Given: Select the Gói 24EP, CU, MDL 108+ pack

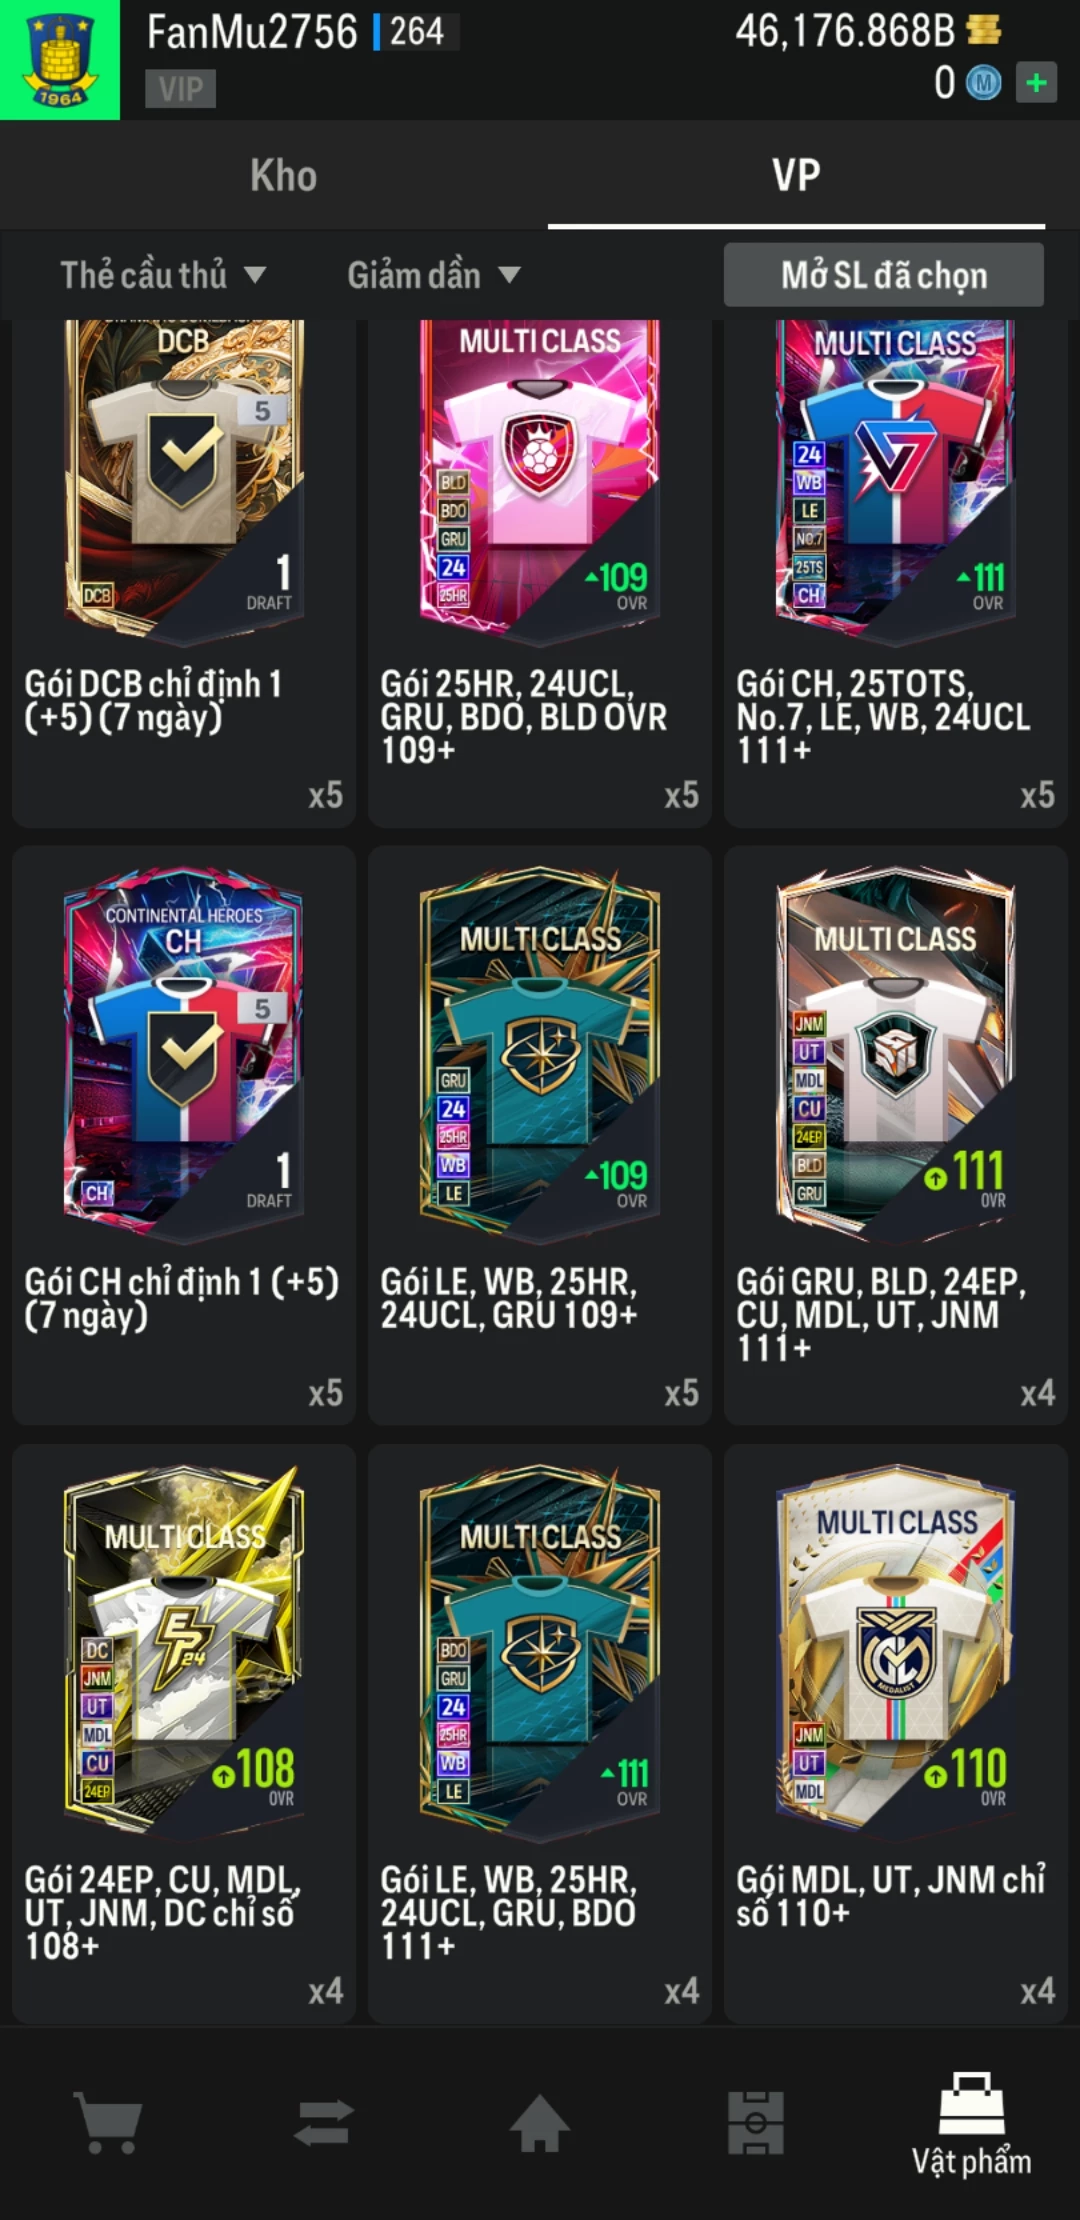Looking at the screenshot, I should click(184, 1733).
